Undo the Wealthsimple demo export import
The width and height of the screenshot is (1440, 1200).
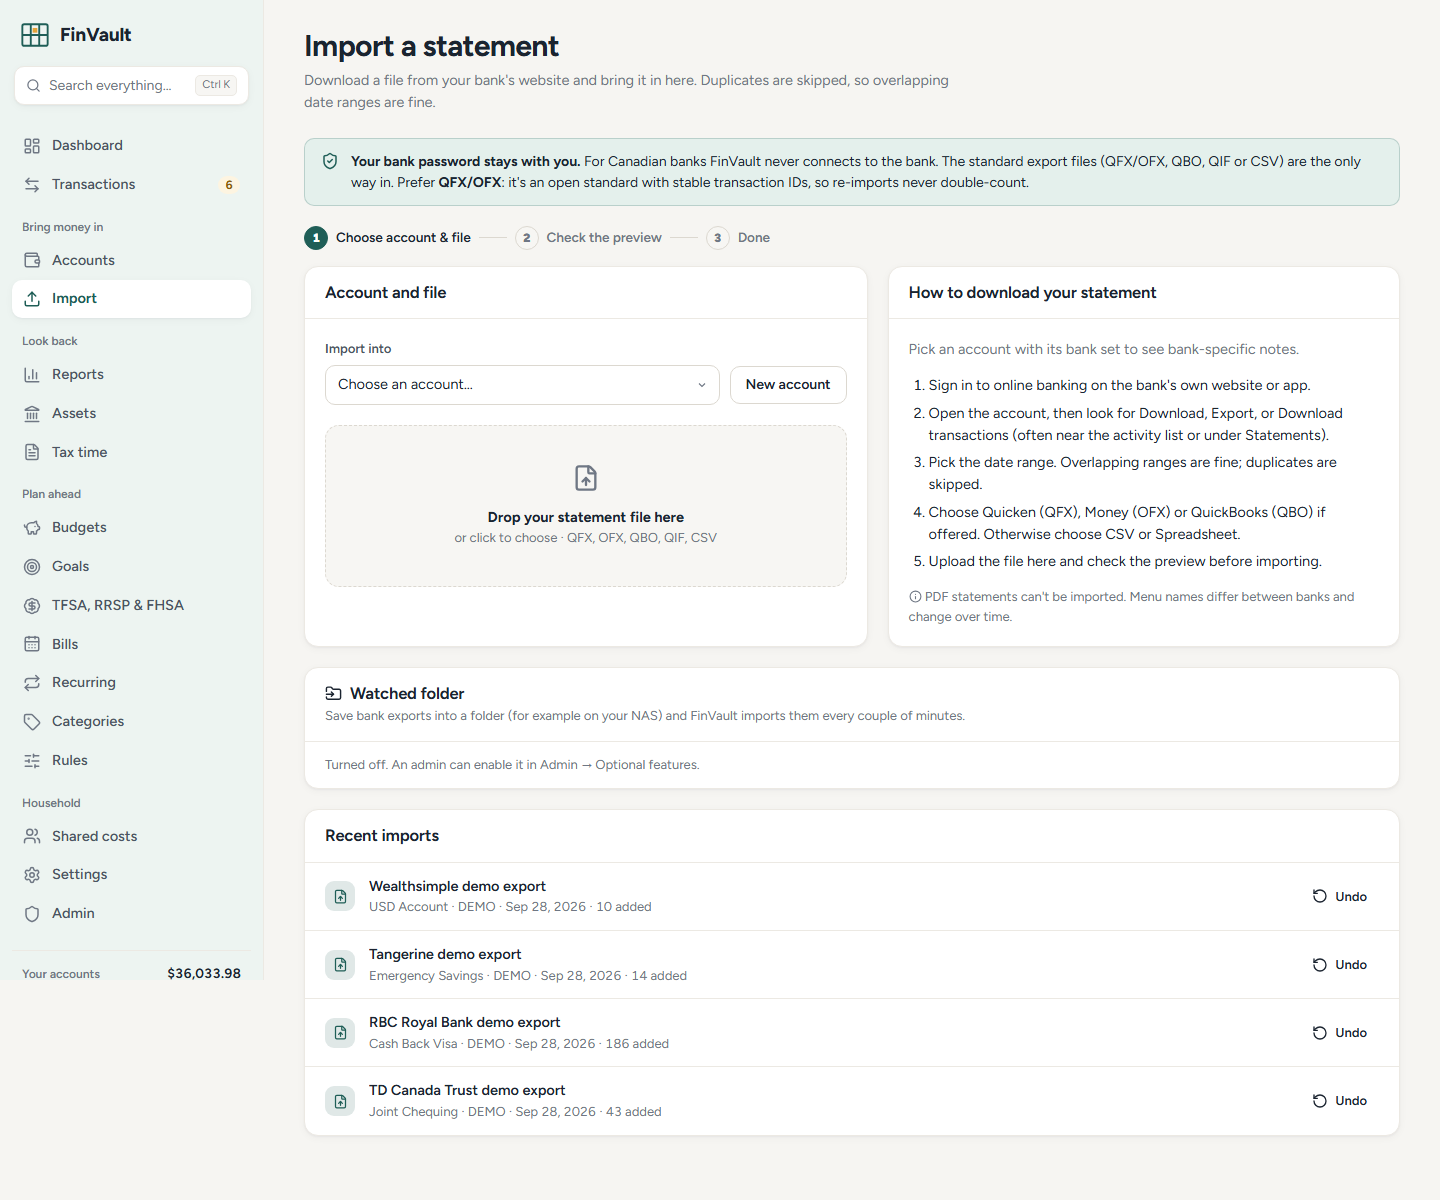click(x=1340, y=897)
